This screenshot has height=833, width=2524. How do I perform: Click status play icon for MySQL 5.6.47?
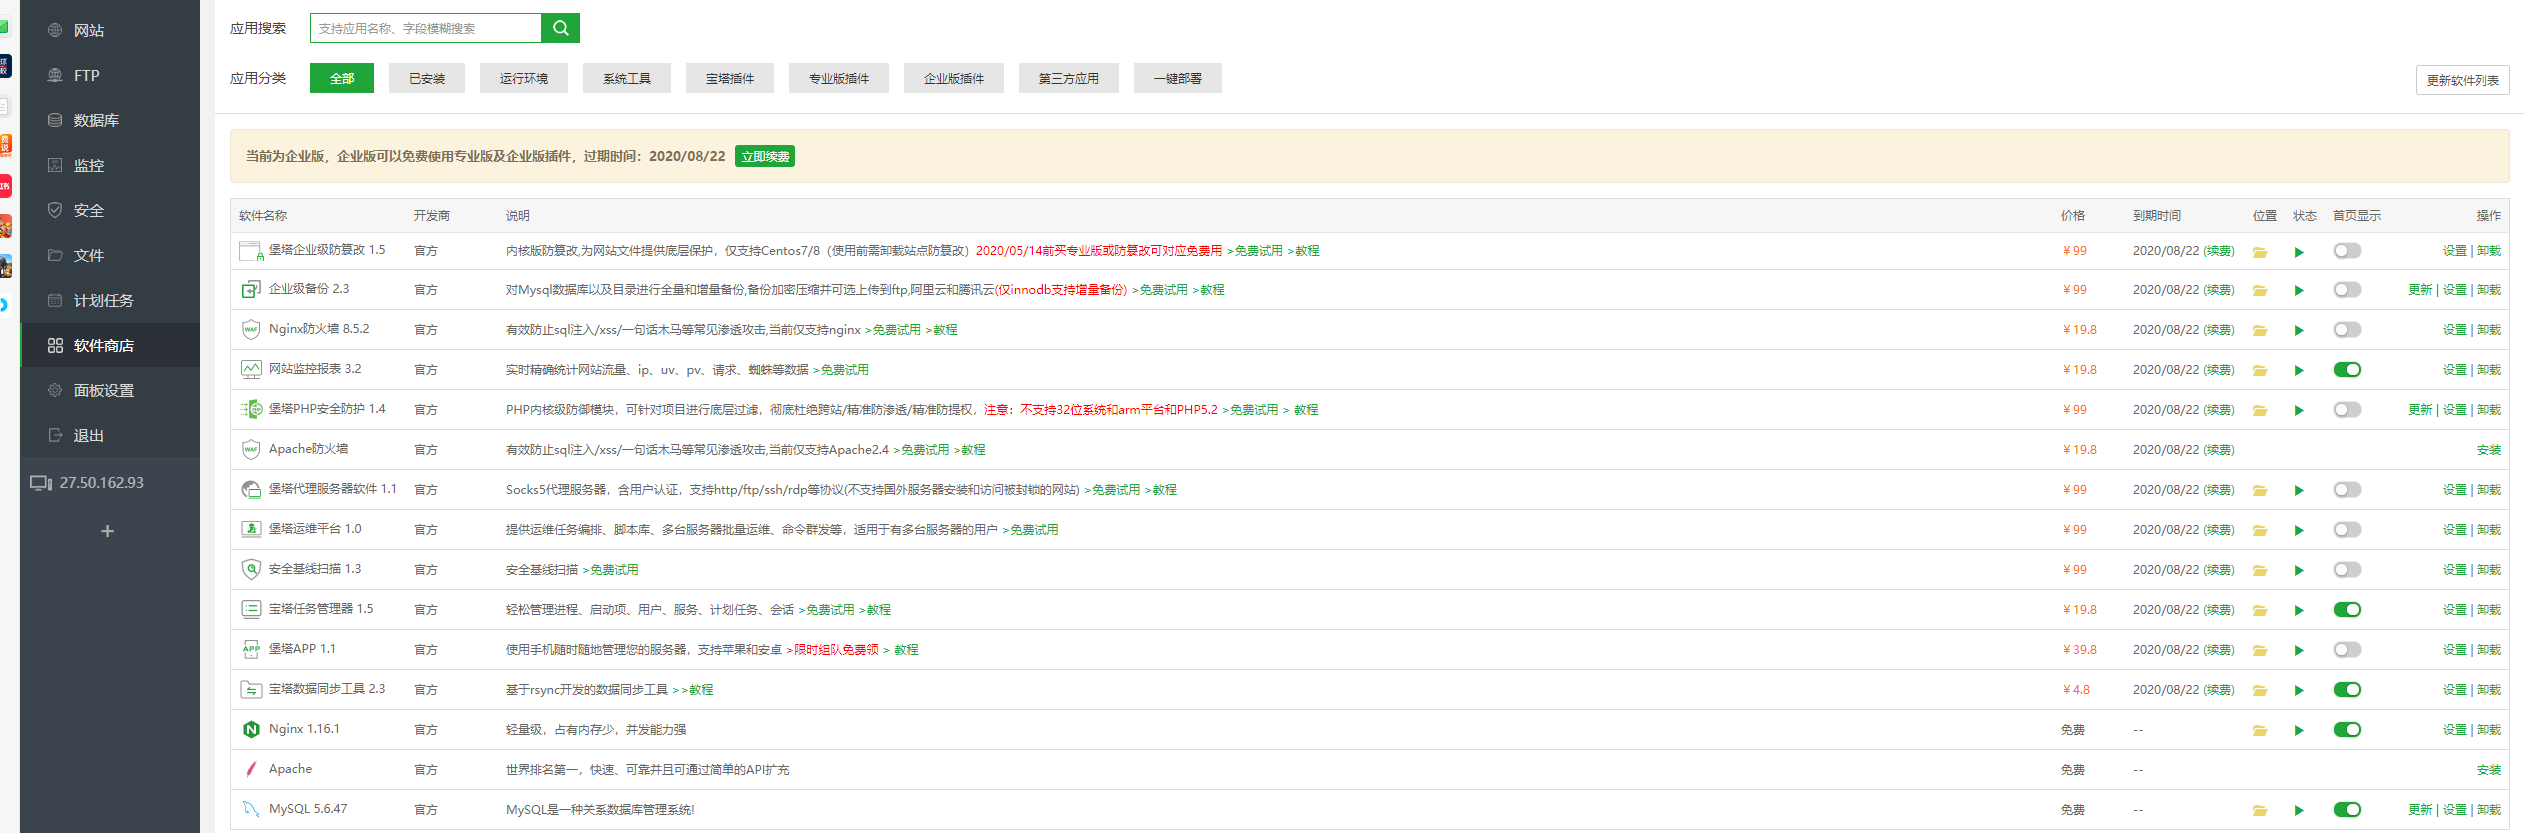coord(2299,811)
